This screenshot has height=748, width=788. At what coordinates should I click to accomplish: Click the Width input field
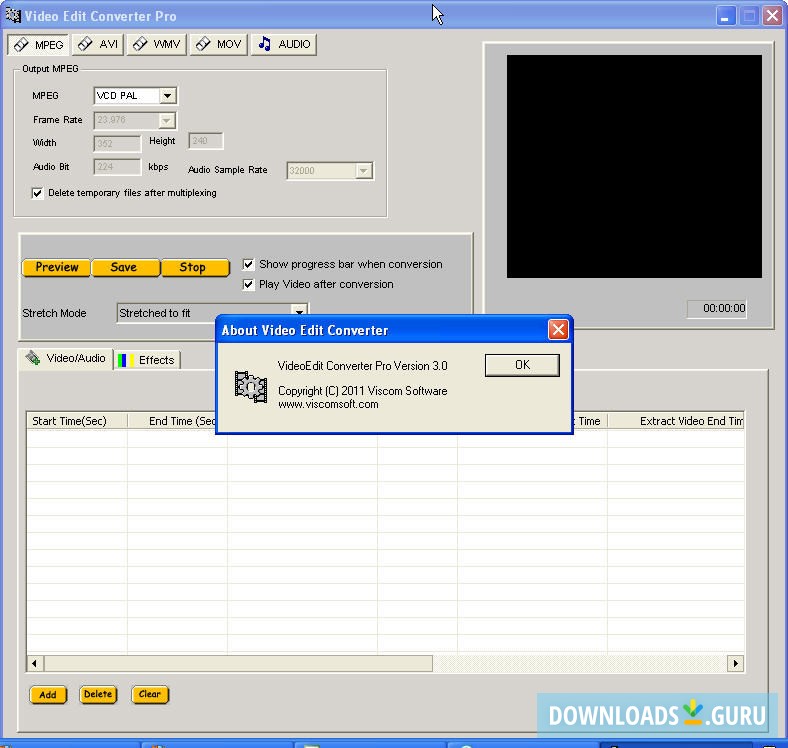pos(117,144)
